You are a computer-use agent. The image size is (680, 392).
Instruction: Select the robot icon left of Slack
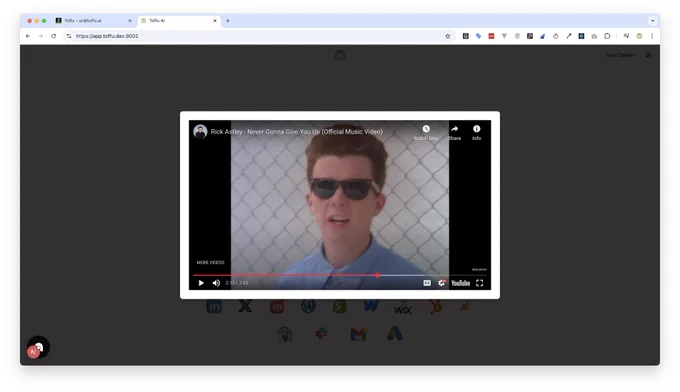(x=285, y=334)
